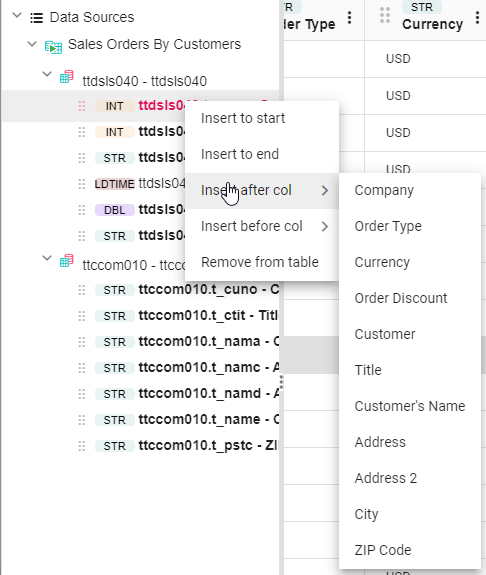Collapse the Data Sources tree node

17,15
